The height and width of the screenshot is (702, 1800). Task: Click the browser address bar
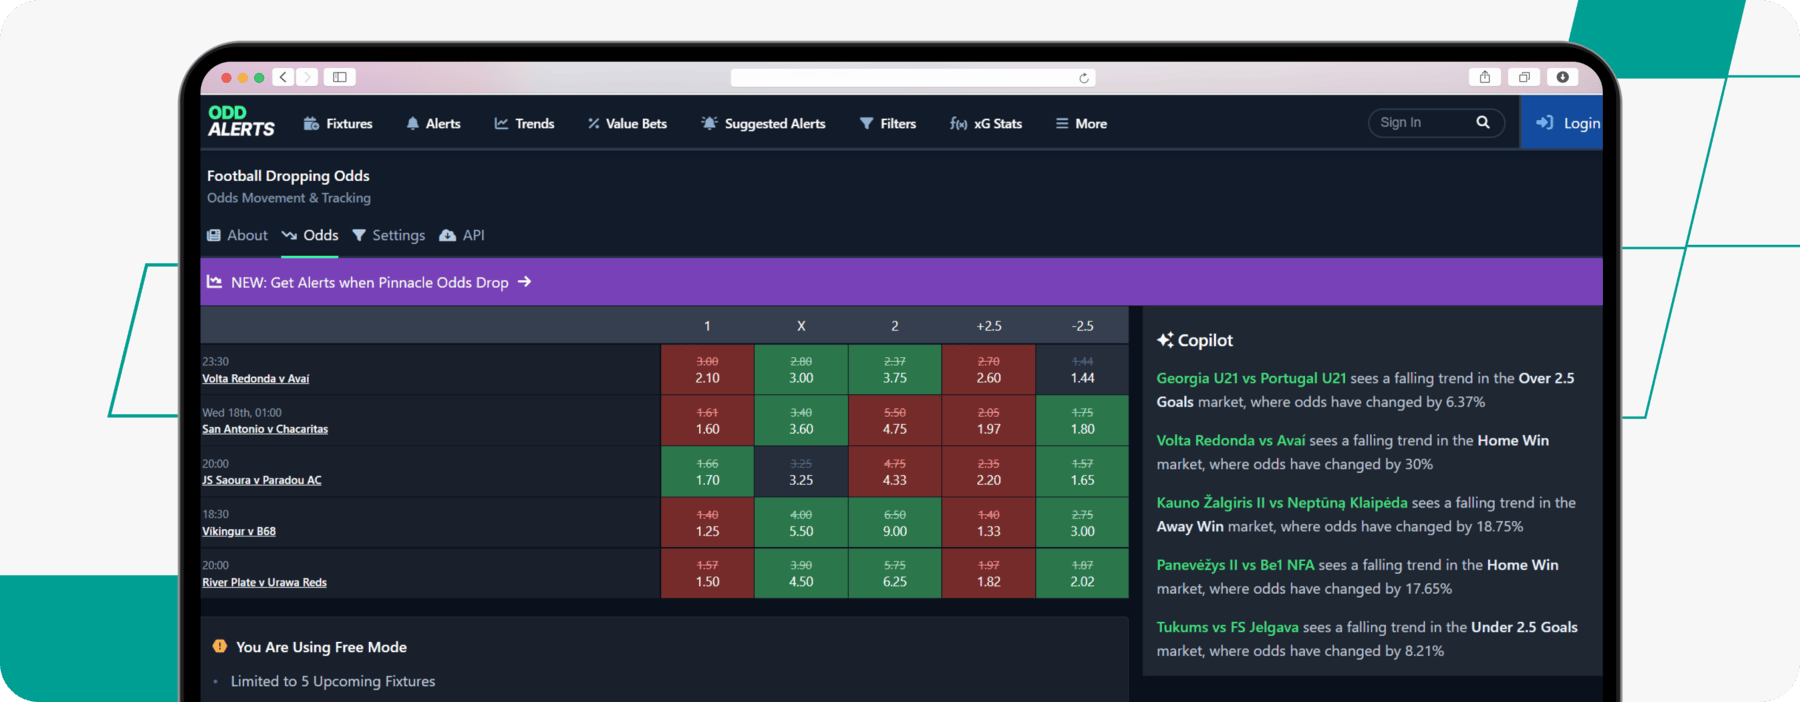pyautogui.click(x=913, y=78)
